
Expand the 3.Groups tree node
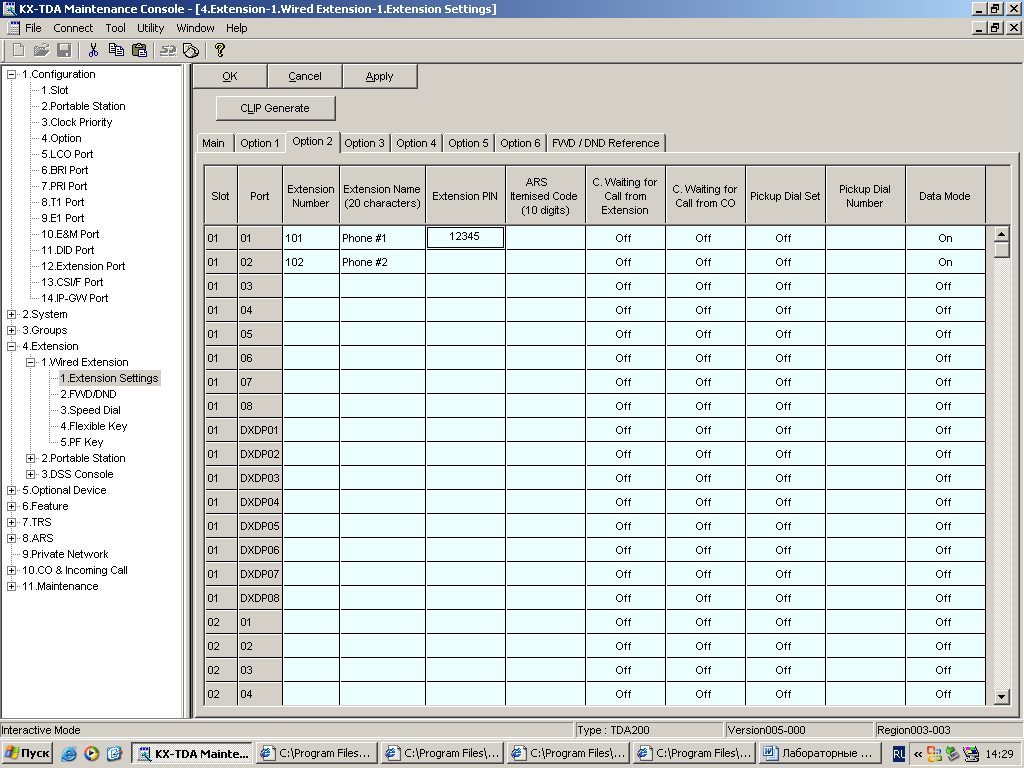coord(11,330)
